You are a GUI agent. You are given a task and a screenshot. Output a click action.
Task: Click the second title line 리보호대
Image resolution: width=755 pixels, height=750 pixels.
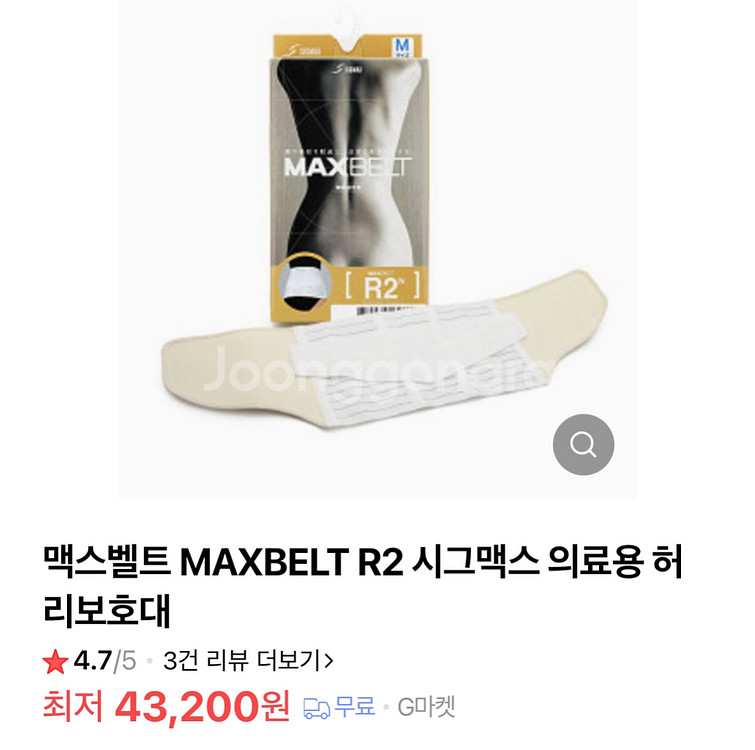(x=107, y=611)
